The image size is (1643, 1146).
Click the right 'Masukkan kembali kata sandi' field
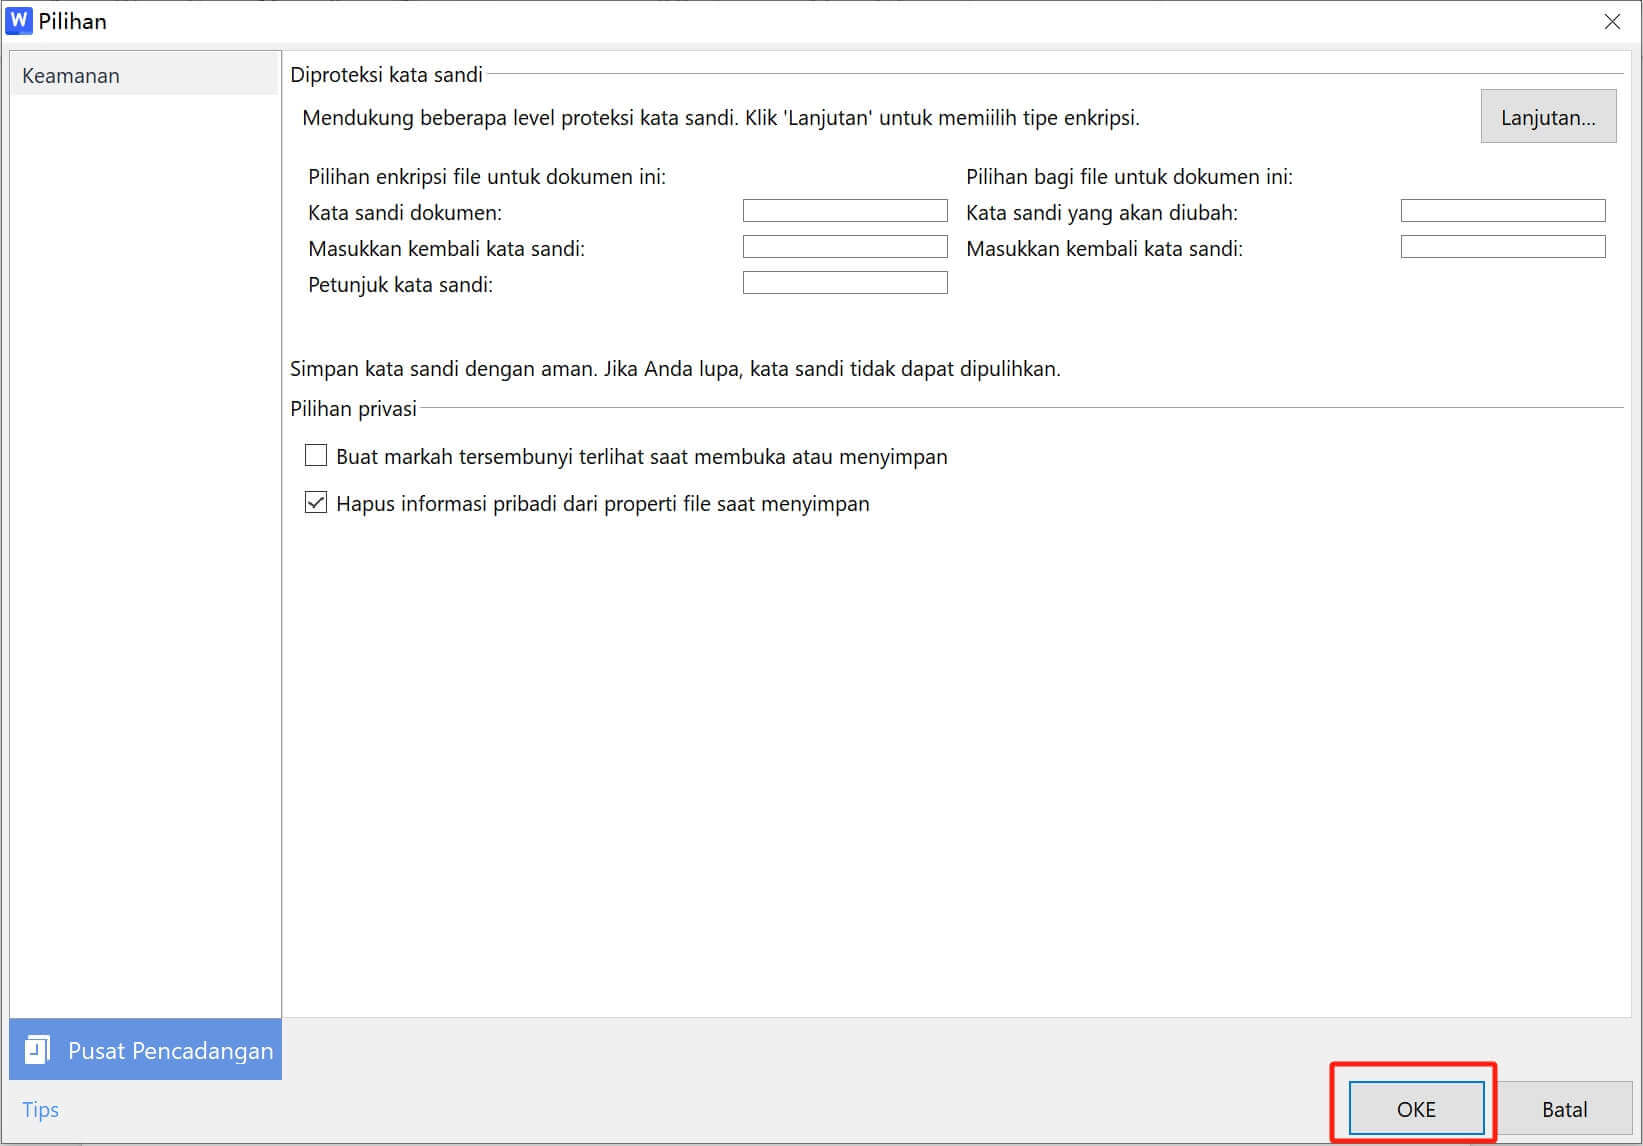[x=1502, y=246]
